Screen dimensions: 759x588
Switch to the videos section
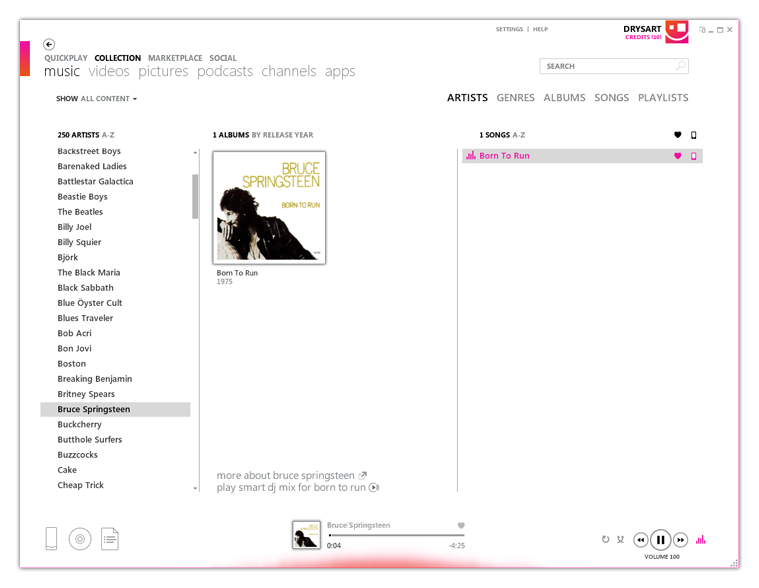pyautogui.click(x=109, y=71)
